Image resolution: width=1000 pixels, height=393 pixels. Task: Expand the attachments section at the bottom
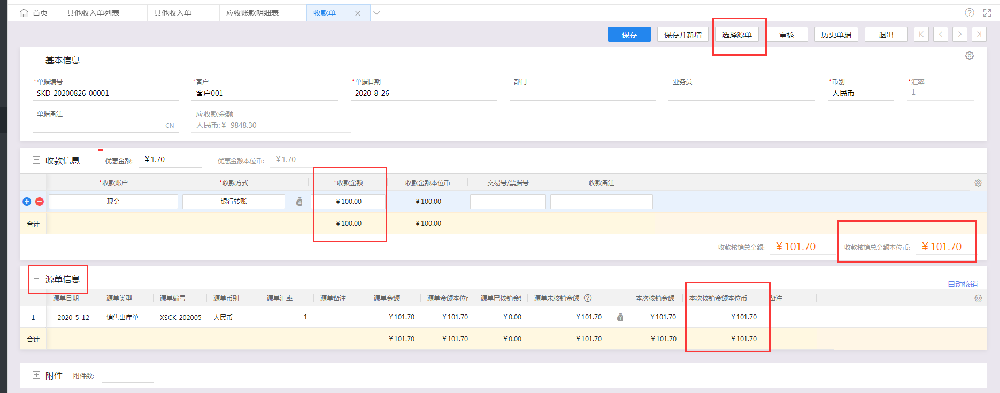36,376
